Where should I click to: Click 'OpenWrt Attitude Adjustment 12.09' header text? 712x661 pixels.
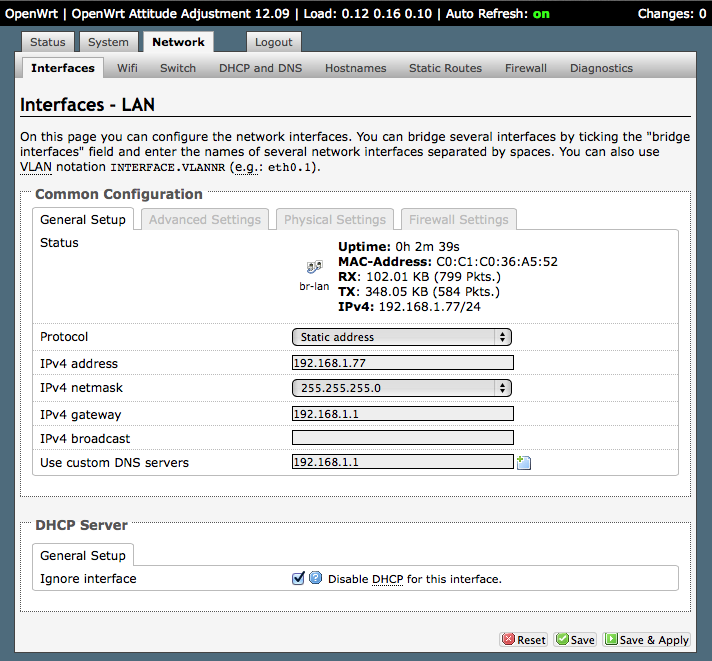tap(180, 14)
